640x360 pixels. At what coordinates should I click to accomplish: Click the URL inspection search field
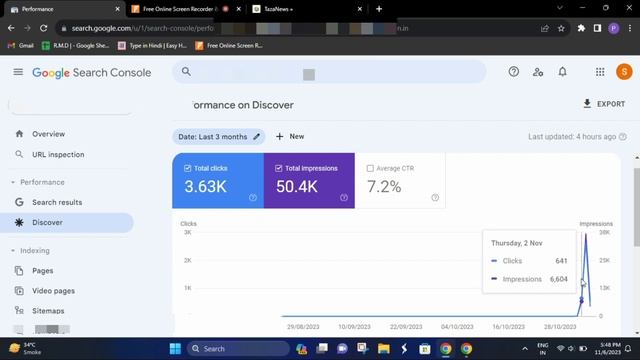[x=329, y=72]
